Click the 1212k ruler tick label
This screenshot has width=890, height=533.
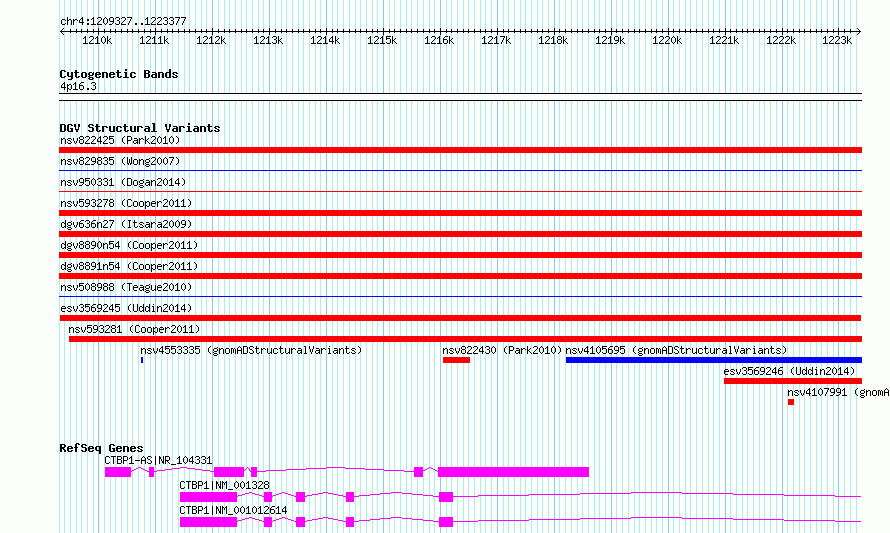211,40
